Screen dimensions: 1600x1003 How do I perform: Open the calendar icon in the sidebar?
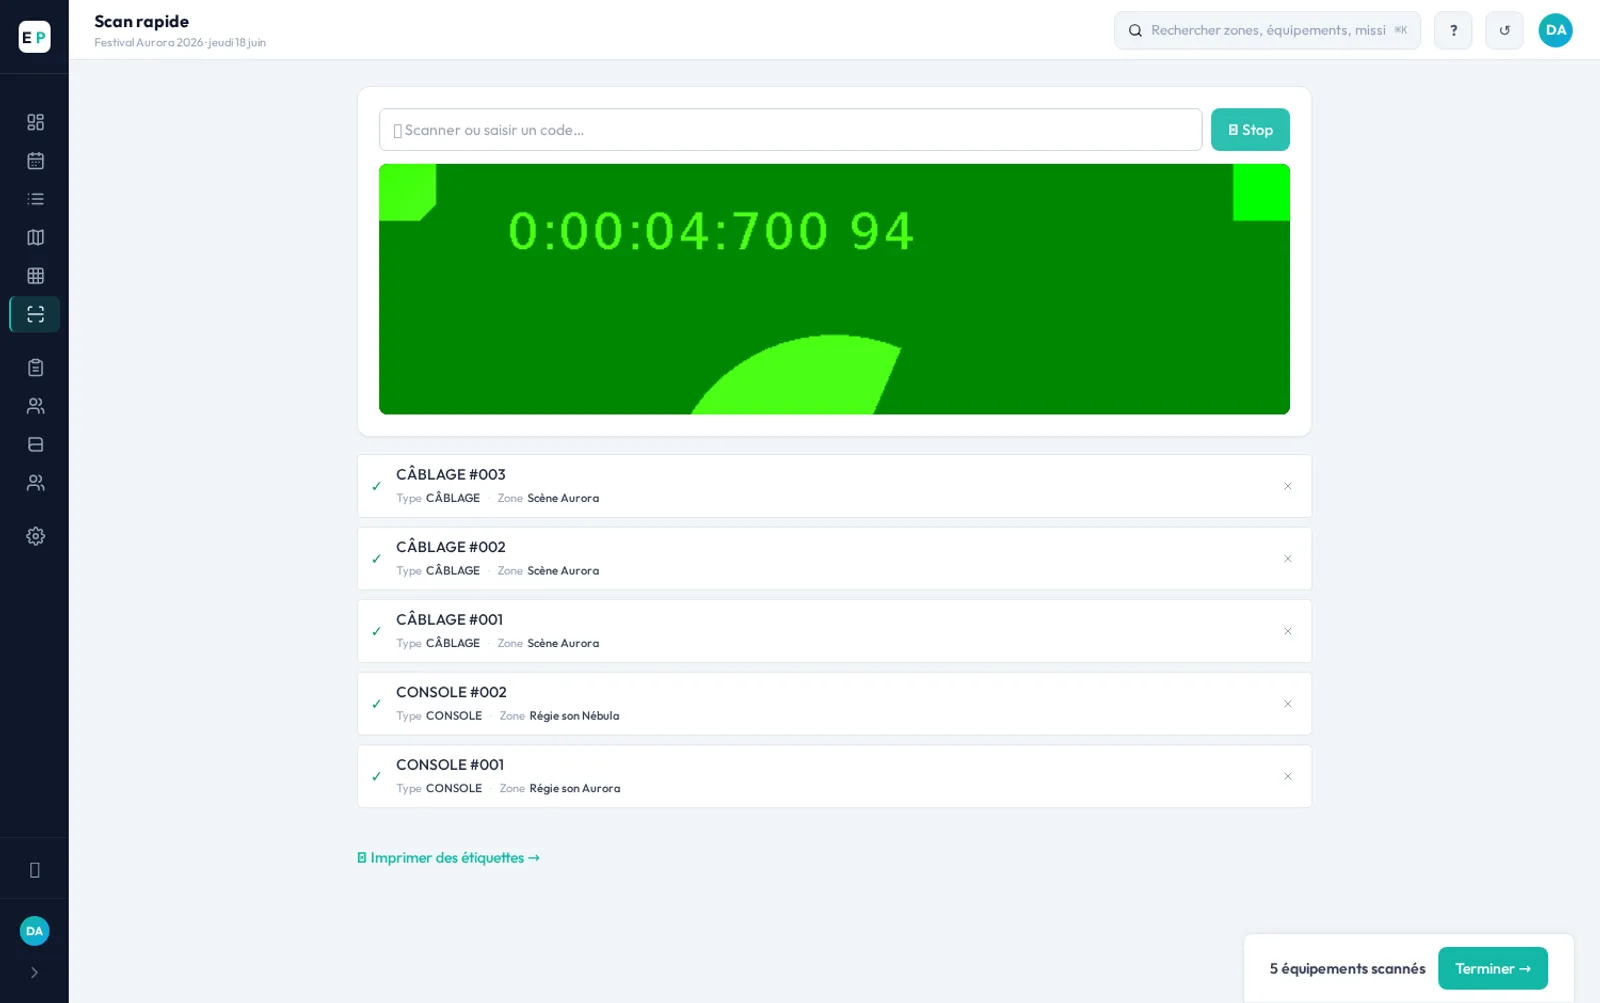coord(35,160)
